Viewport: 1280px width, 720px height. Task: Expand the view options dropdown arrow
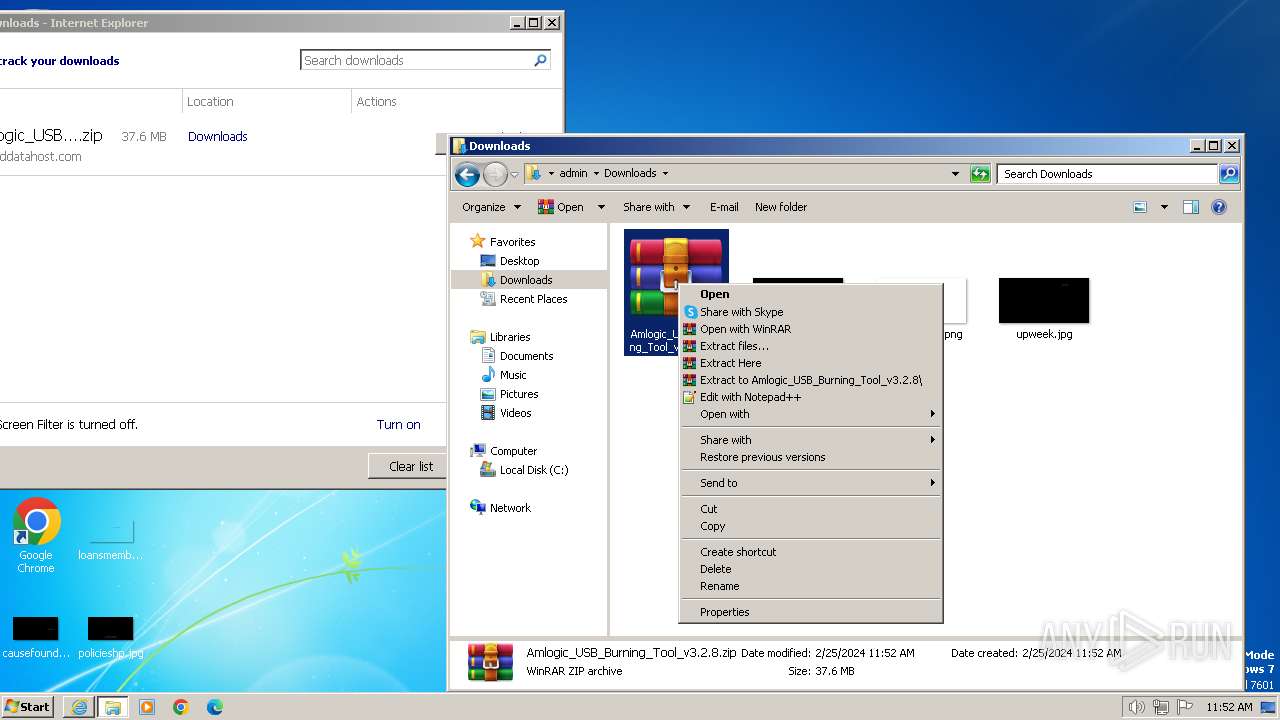1164,207
